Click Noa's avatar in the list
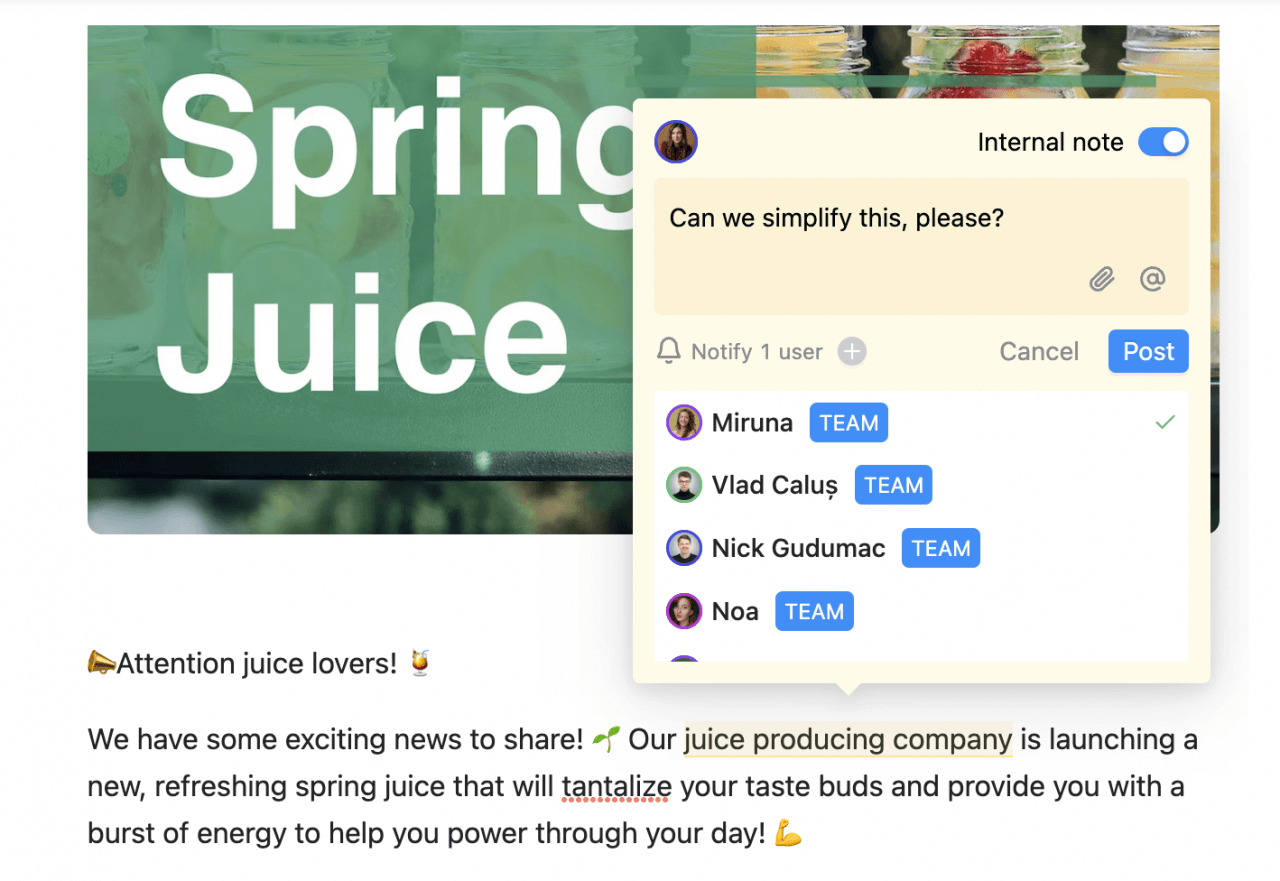The height and width of the screenshot is (881, 1280). [684, 611]
